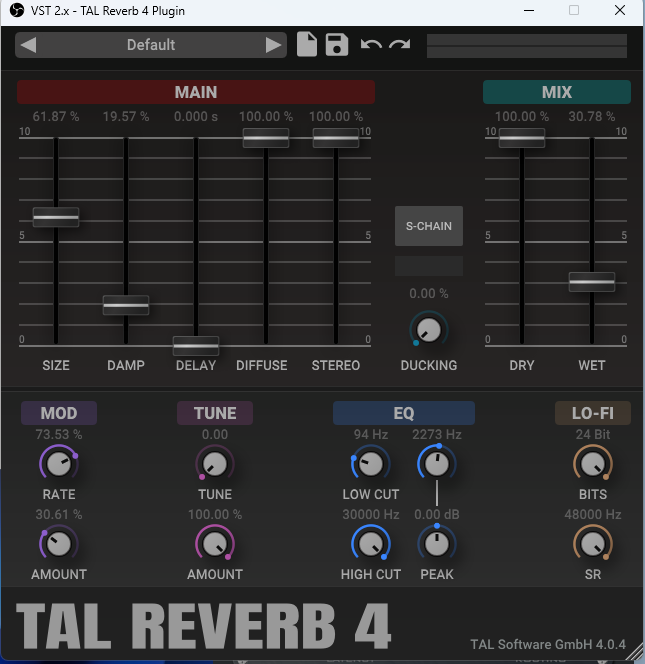Click the HIGH CUT knob
The image size is (645, 664).
371,543
